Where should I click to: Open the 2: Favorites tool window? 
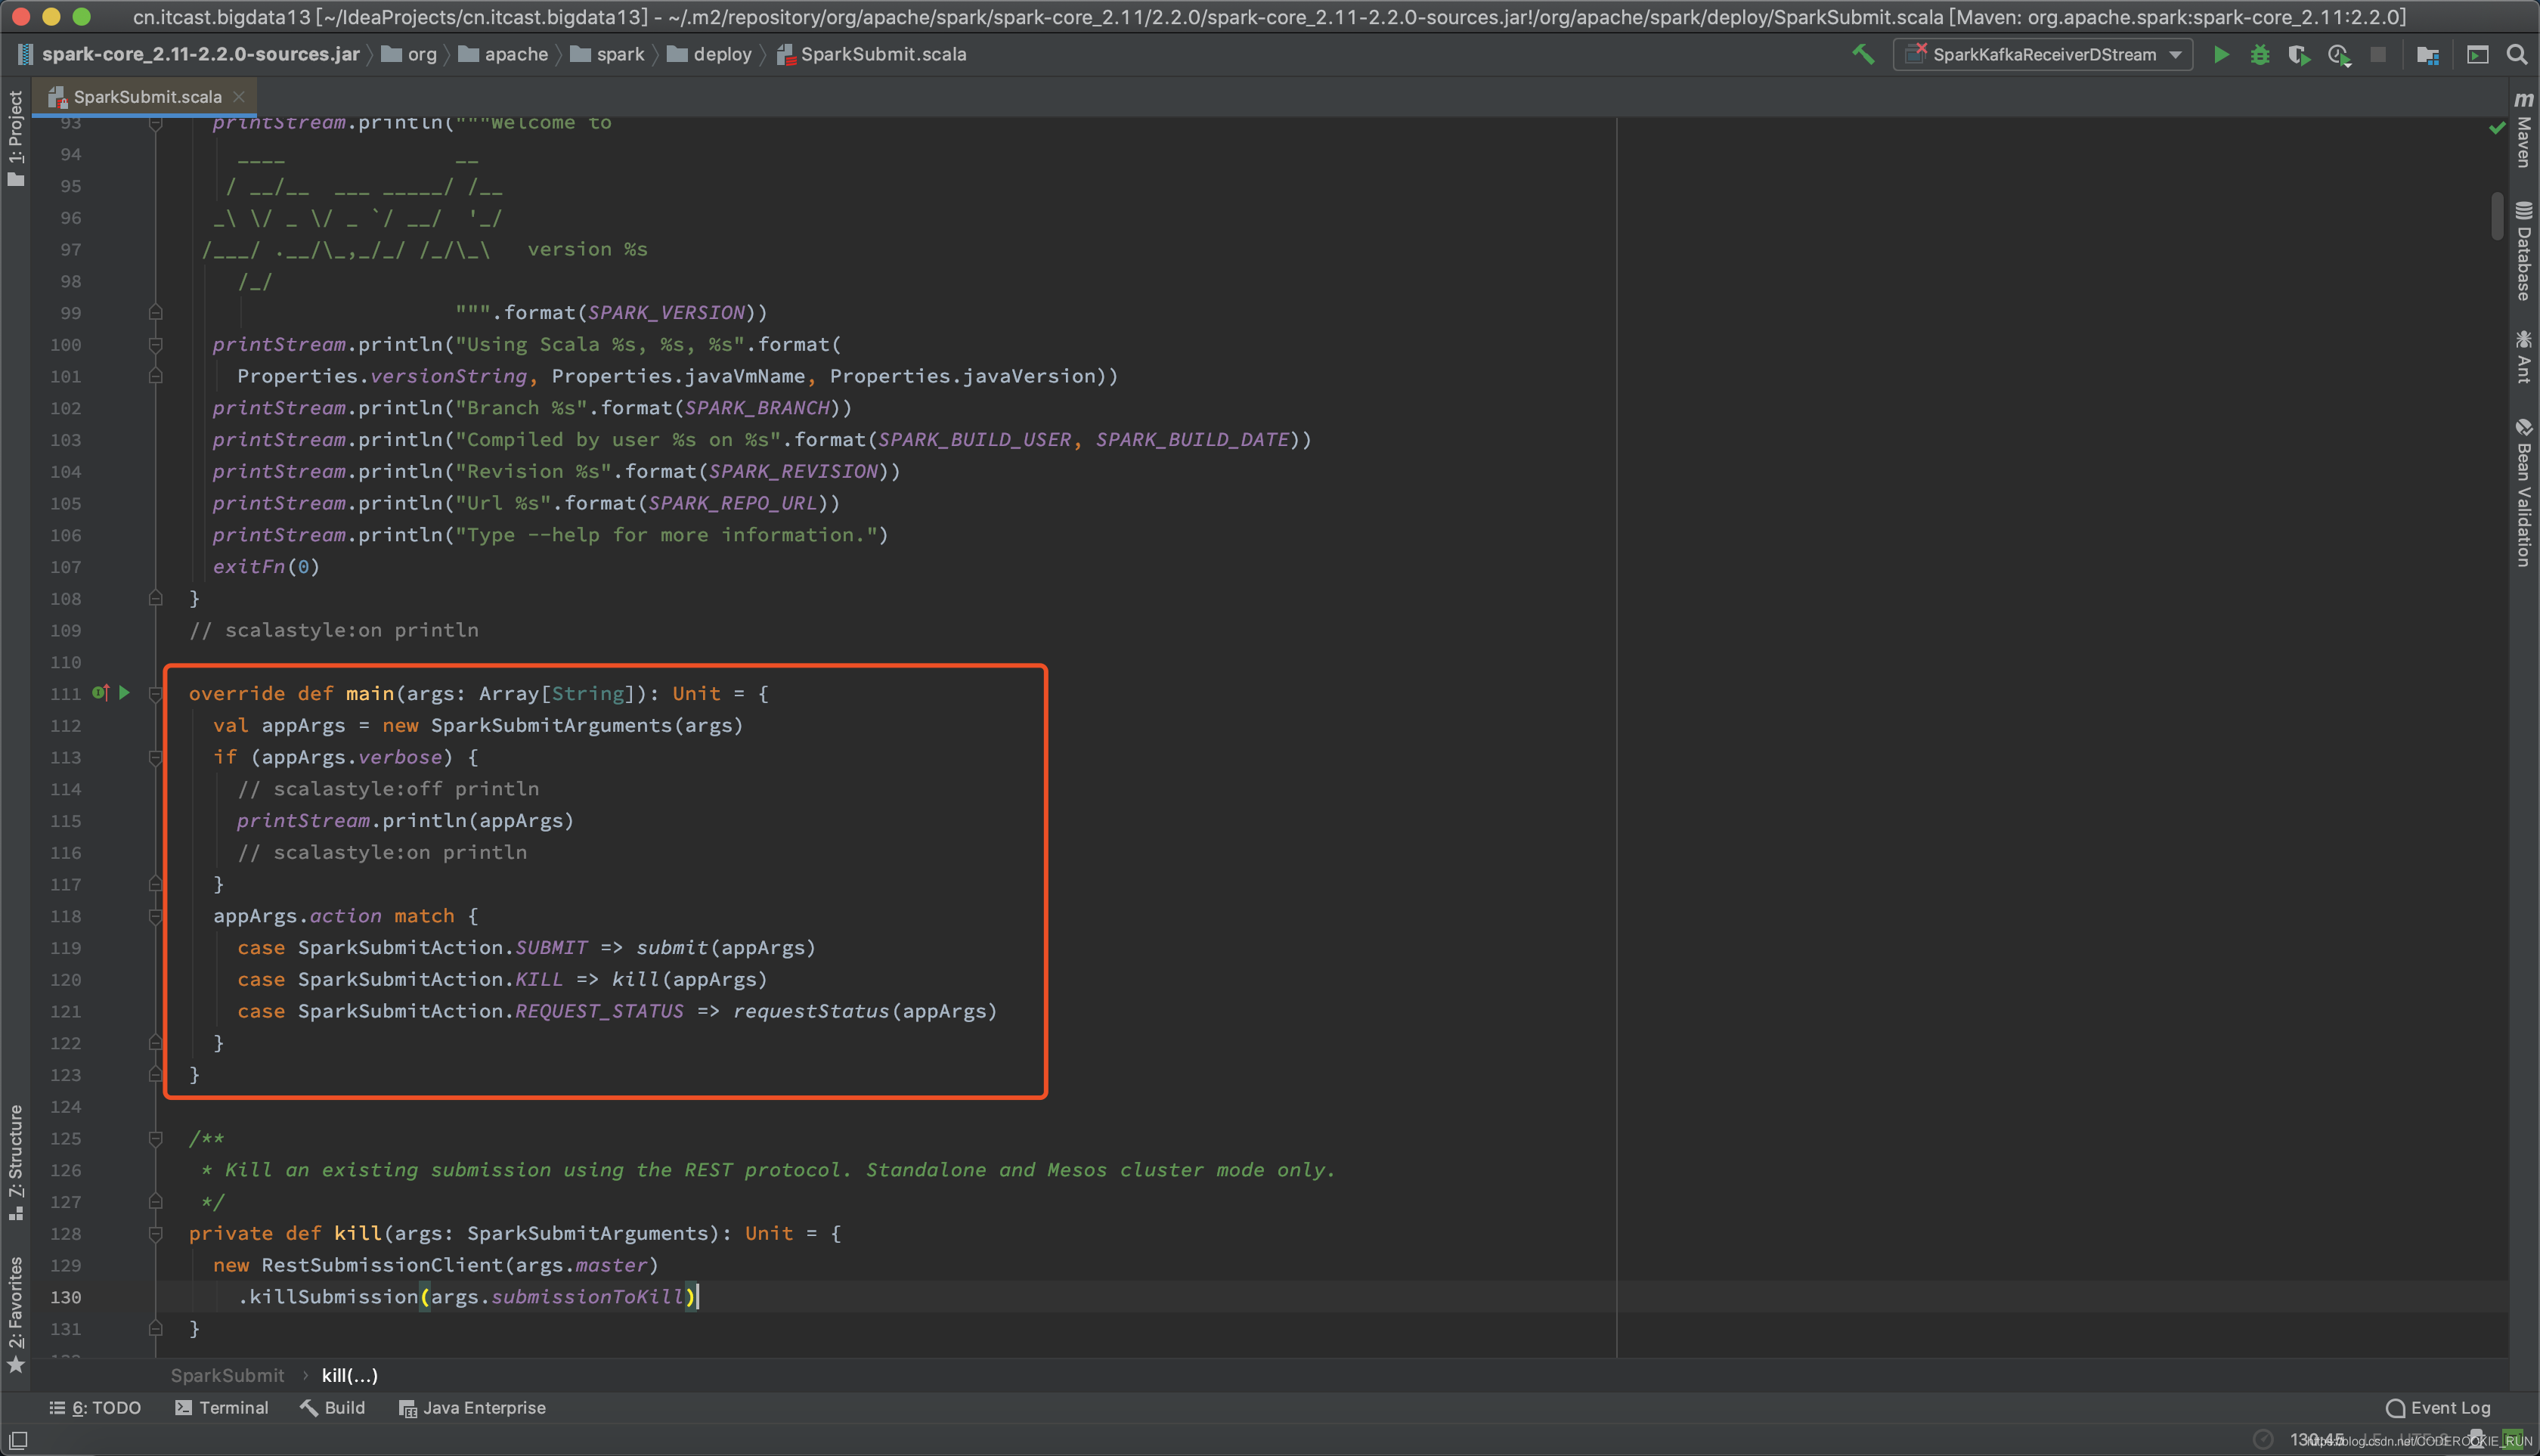pos(15,1314)
